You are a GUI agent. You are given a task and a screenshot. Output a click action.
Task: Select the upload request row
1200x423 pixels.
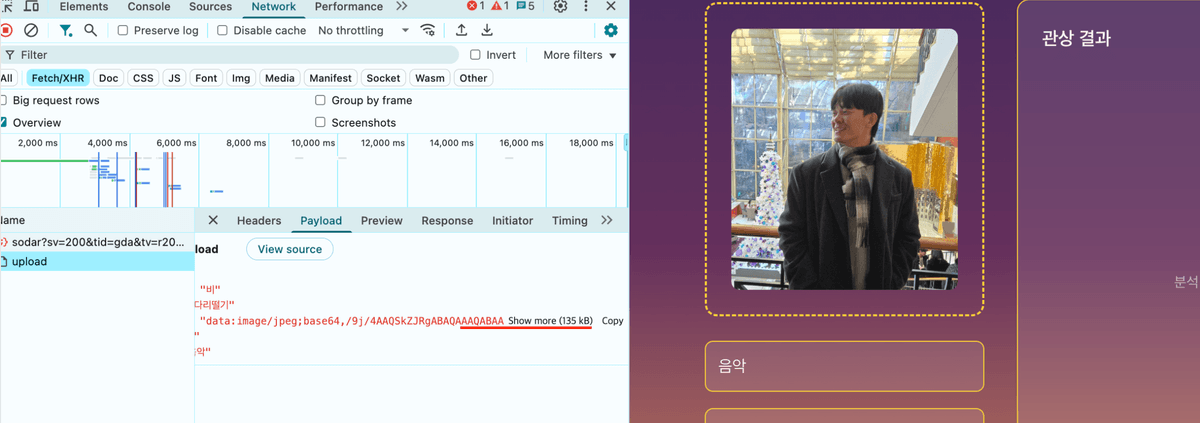pos(30,262)
